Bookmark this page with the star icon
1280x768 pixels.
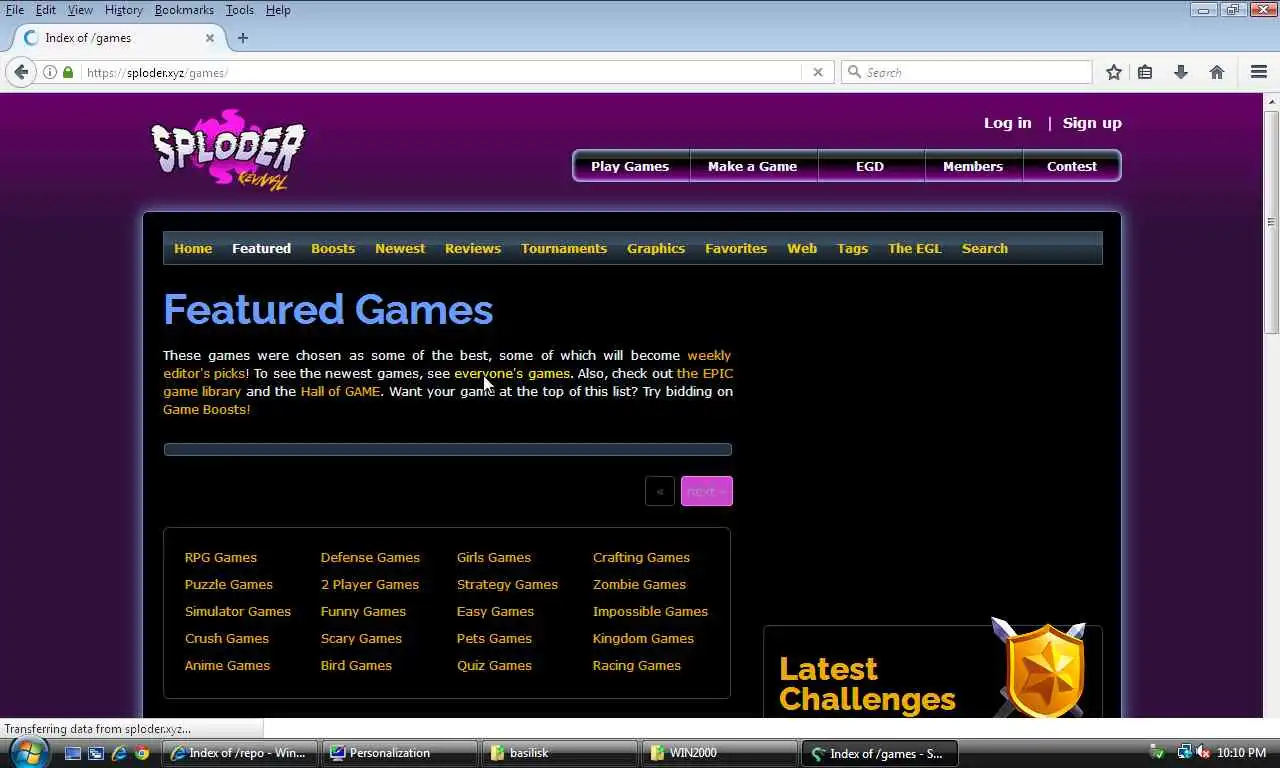[x=1114, y=72]
